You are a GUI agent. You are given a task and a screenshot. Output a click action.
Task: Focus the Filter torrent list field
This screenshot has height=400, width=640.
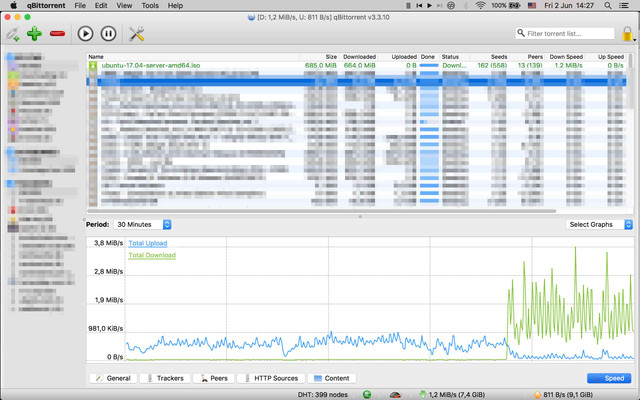565,33
